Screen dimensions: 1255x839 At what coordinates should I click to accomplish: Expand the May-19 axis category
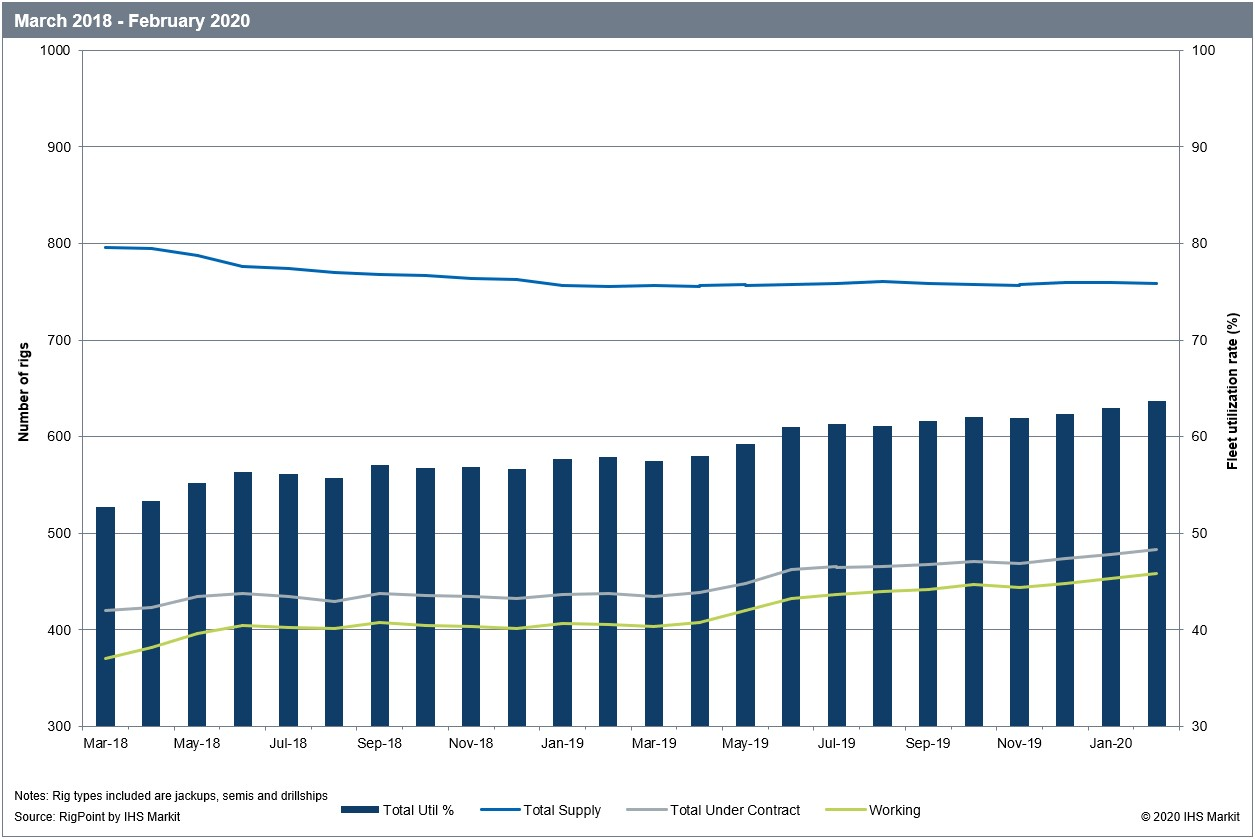[x=745, y=744]
